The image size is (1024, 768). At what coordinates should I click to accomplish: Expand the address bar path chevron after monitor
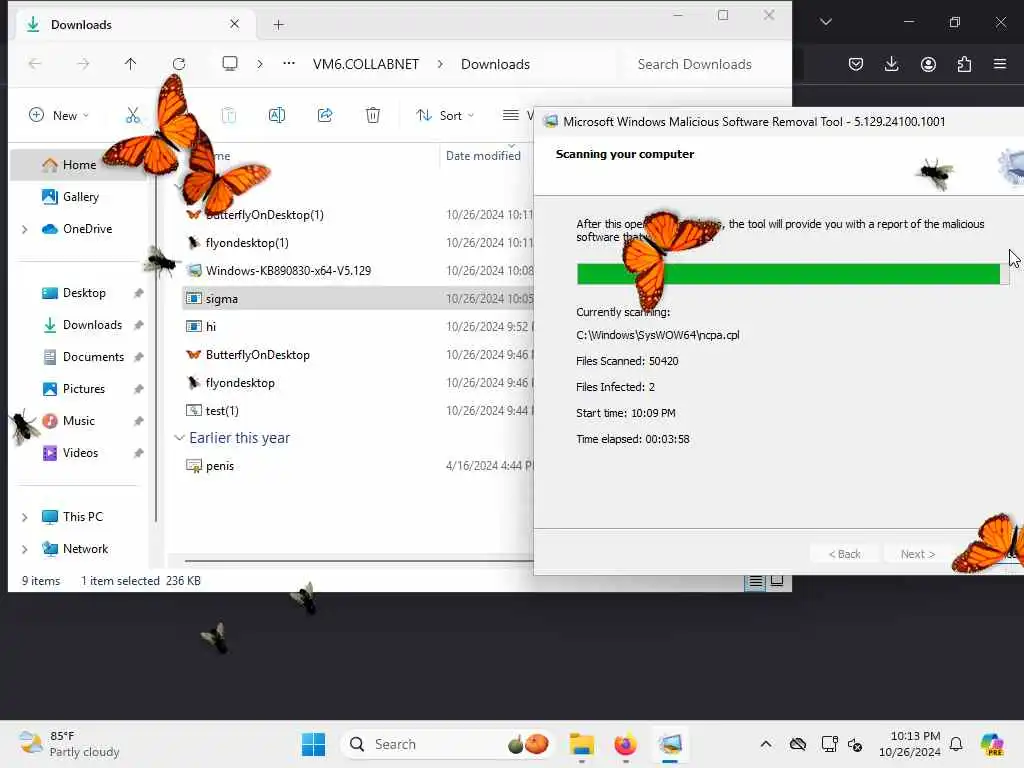pyautogui.click(x=260, y=64)
